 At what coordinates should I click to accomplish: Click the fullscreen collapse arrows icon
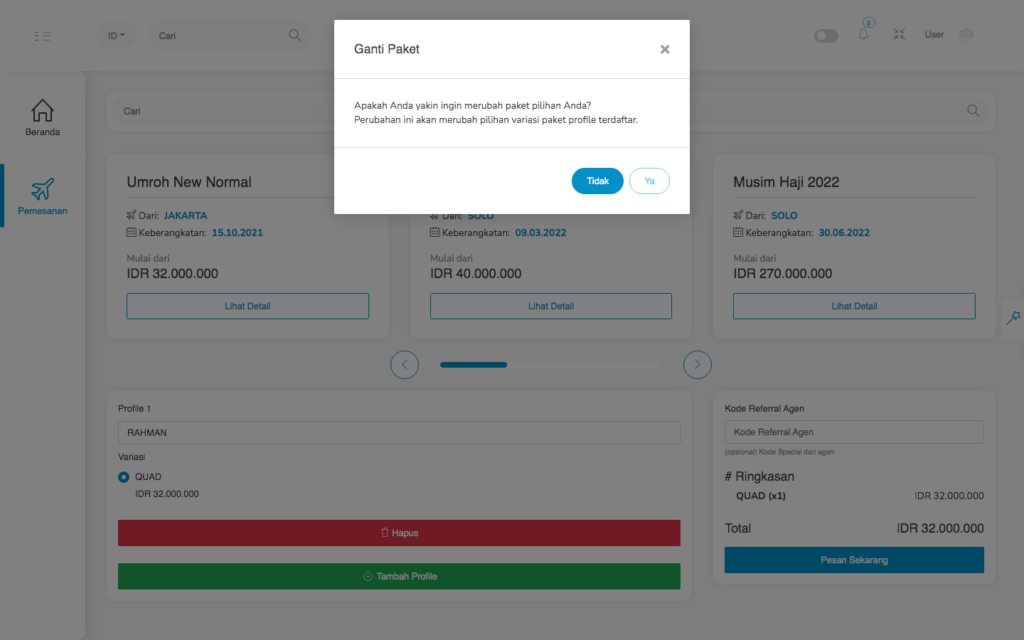[899, 35]
